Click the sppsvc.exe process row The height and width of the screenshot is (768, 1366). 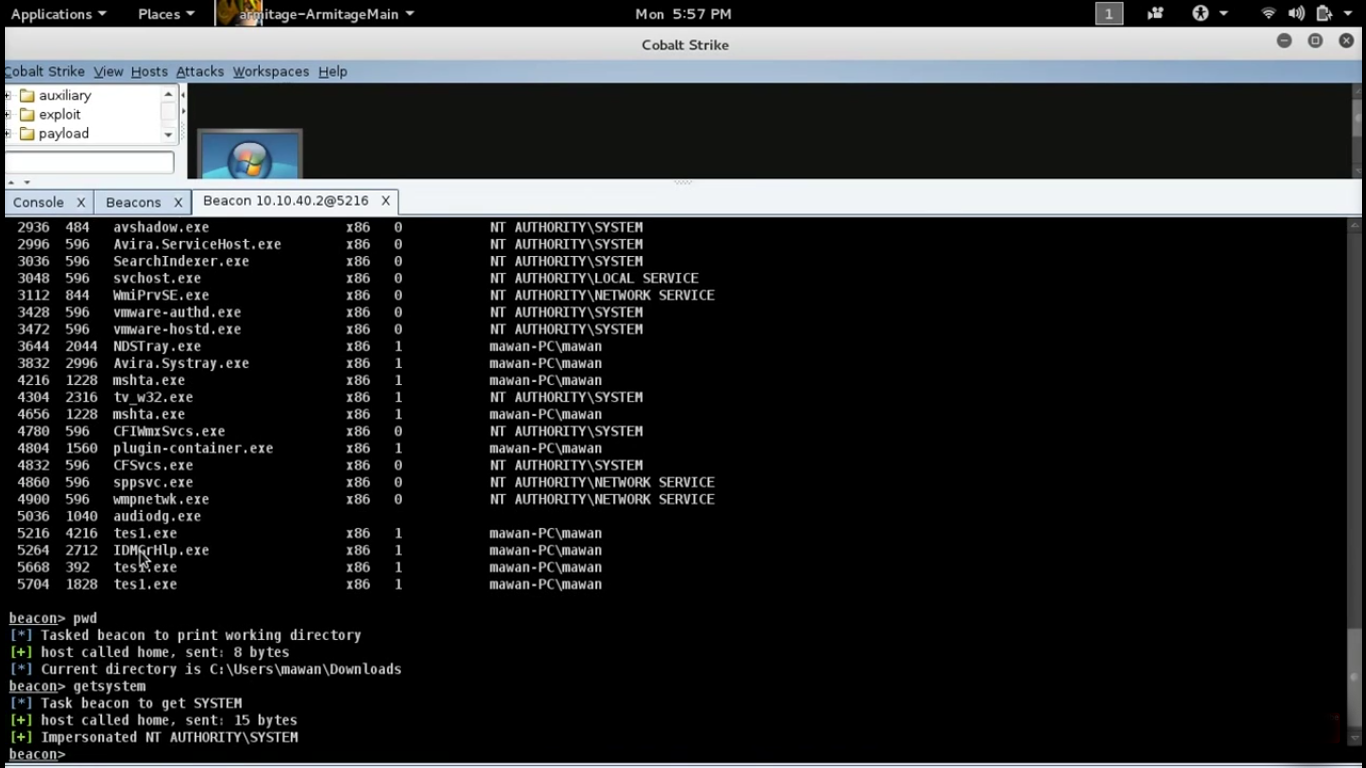(366, 482)
